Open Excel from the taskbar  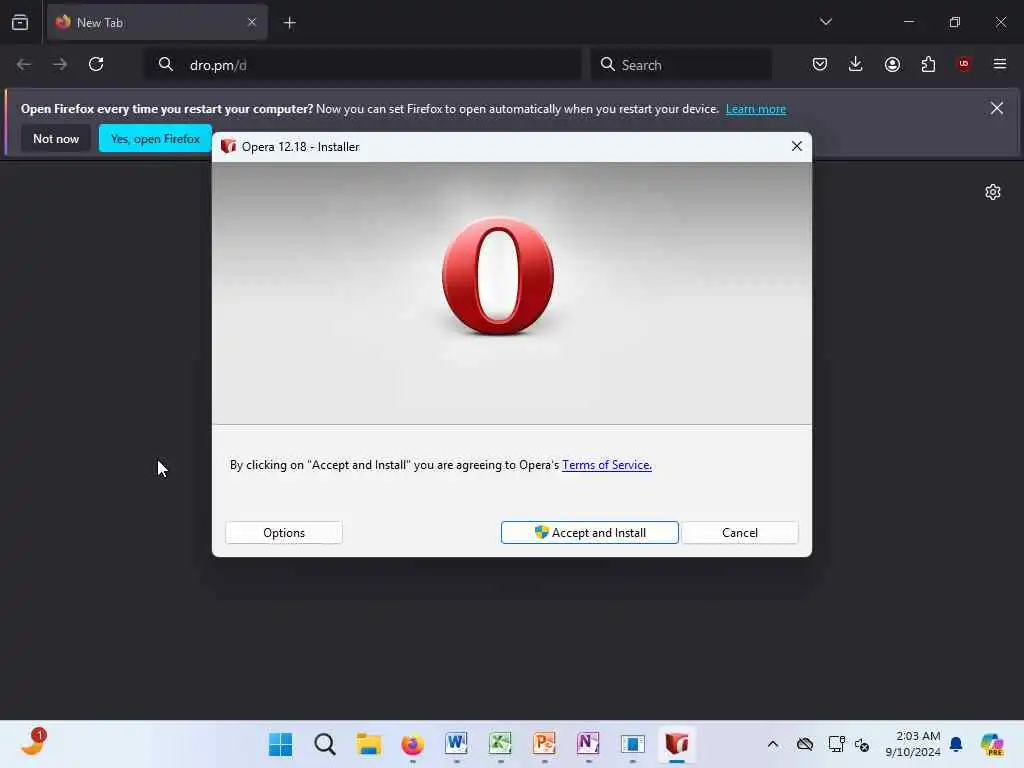point(500,744)
